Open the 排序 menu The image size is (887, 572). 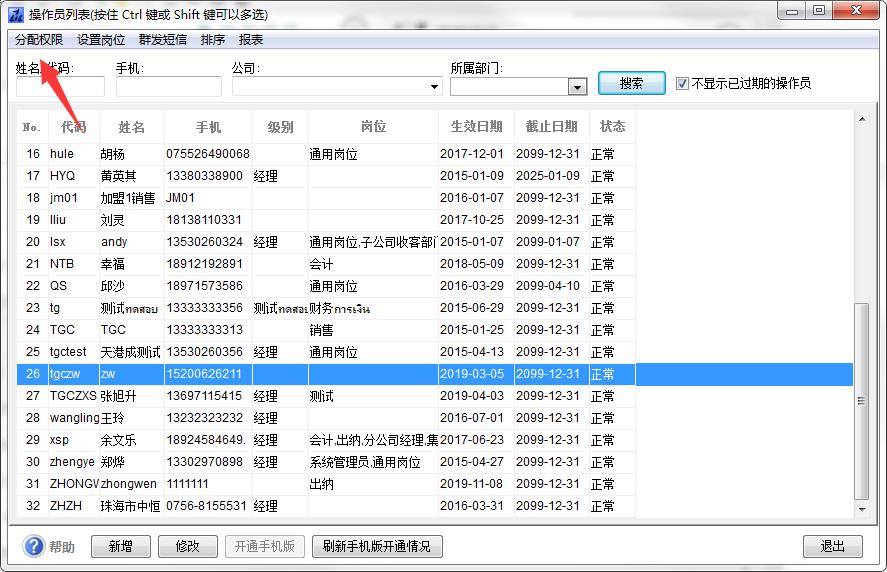(212, 40)
